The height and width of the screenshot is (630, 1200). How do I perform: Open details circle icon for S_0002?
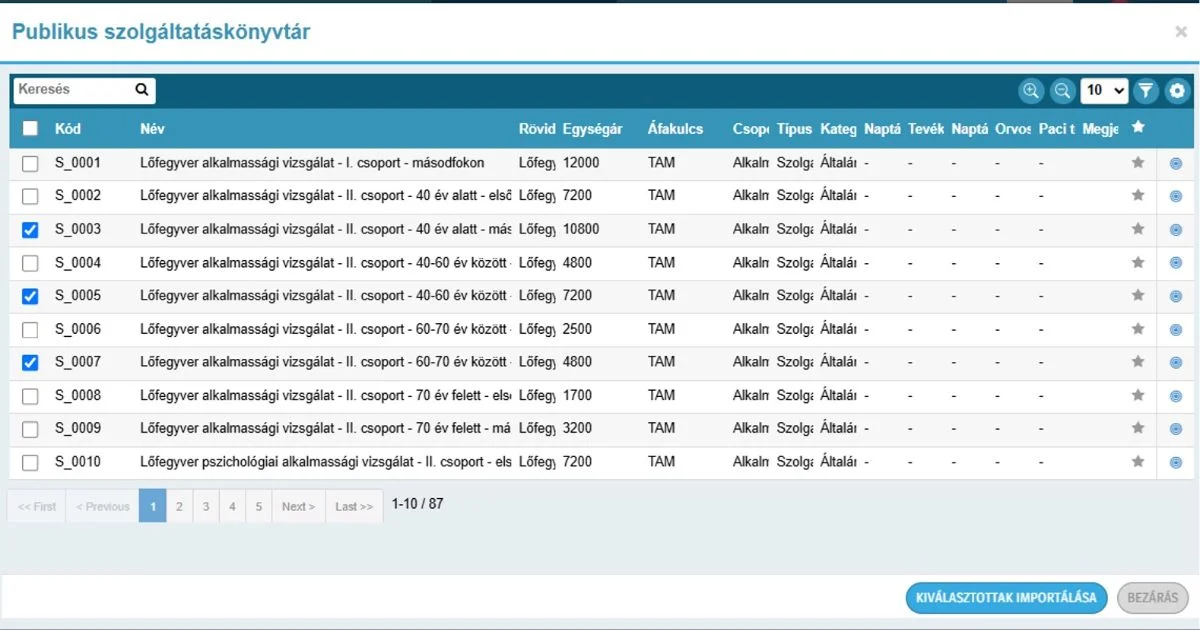coord(1176,196)
